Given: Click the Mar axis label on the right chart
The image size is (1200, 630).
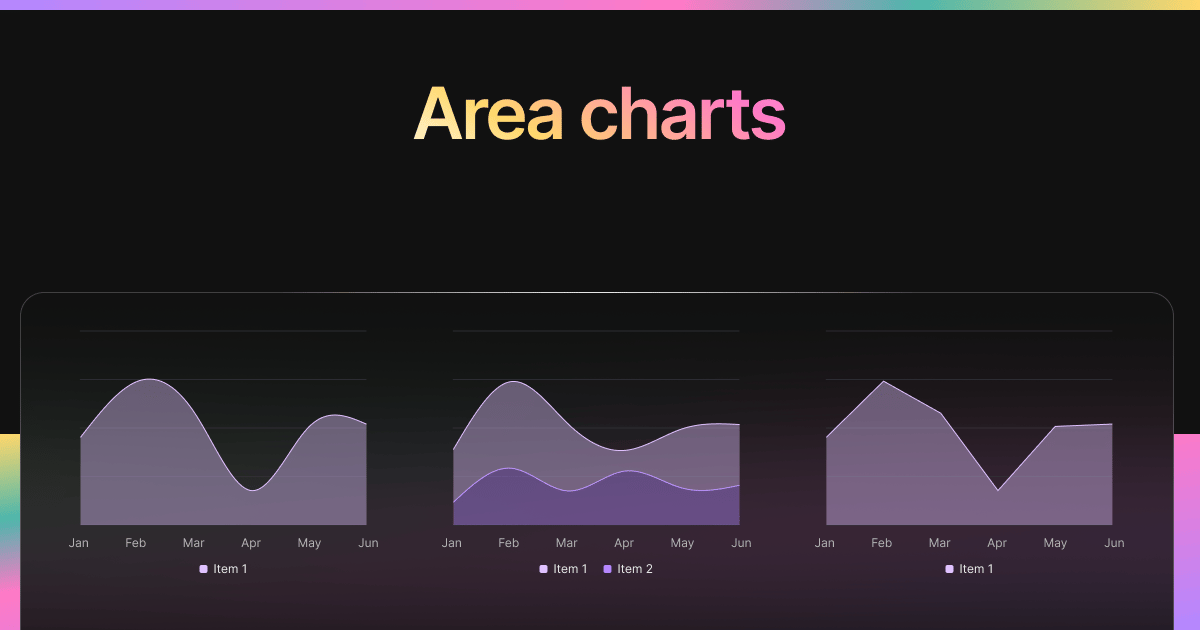Looking at the screenshot, I should (x=939, y=543).
